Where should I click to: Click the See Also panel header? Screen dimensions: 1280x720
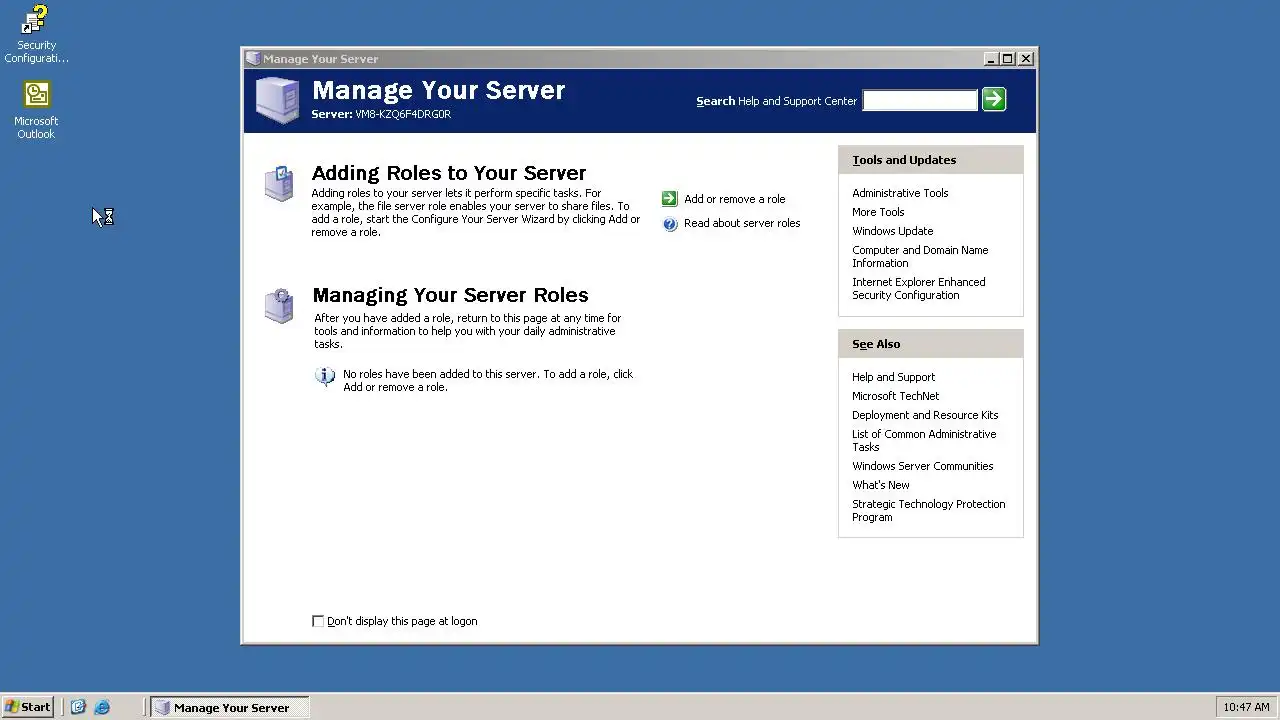click(x=930, y=344)
